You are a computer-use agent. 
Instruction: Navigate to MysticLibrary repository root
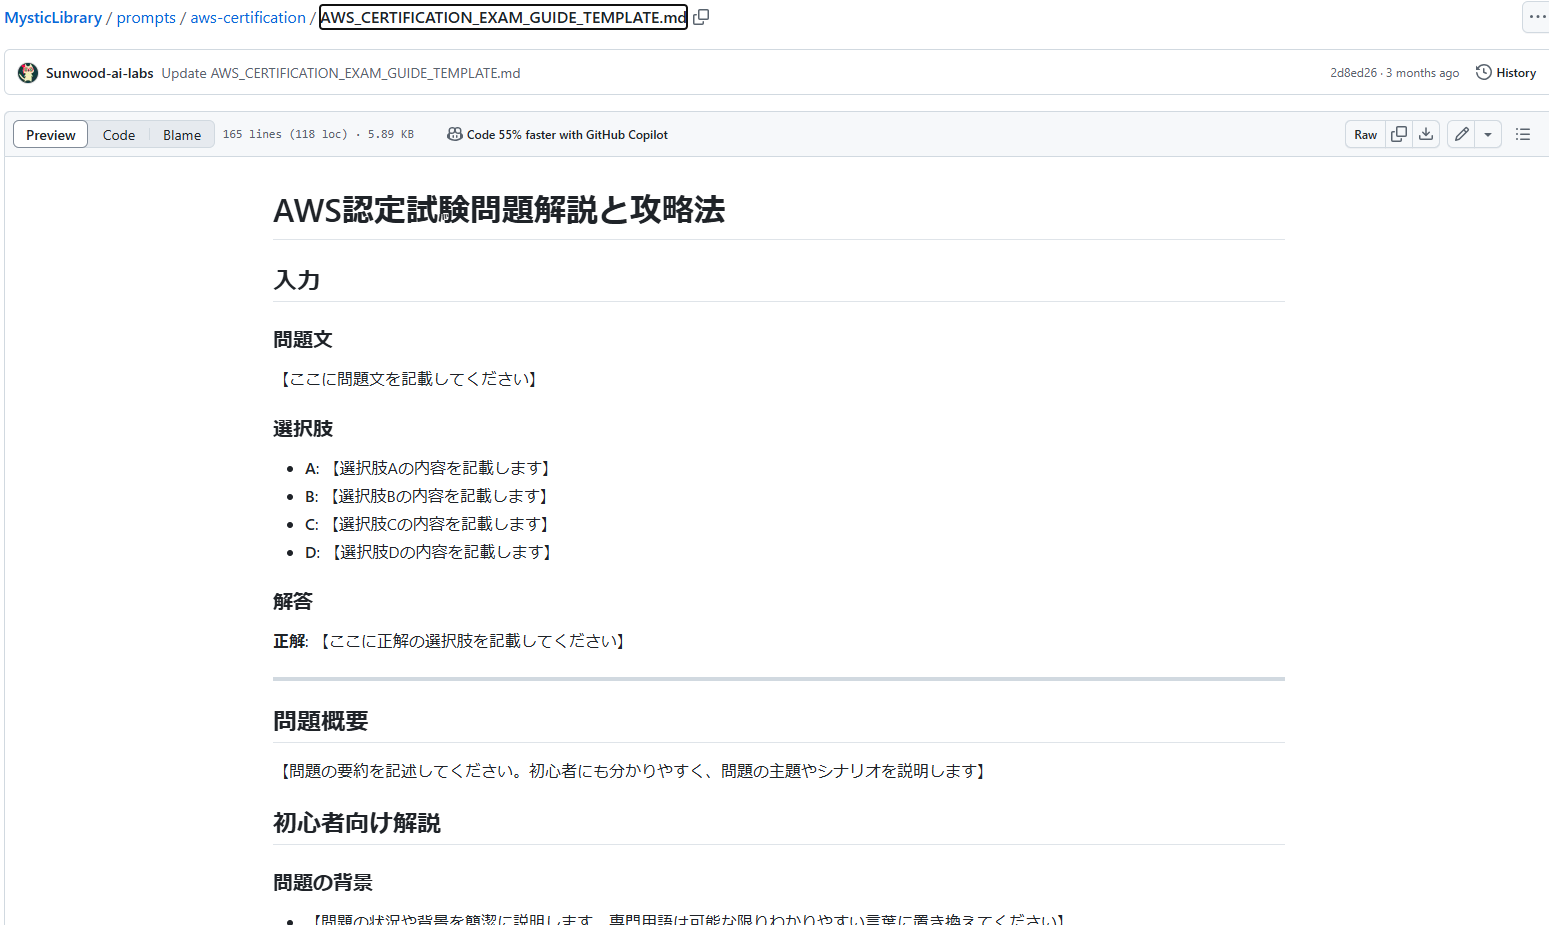53,18
